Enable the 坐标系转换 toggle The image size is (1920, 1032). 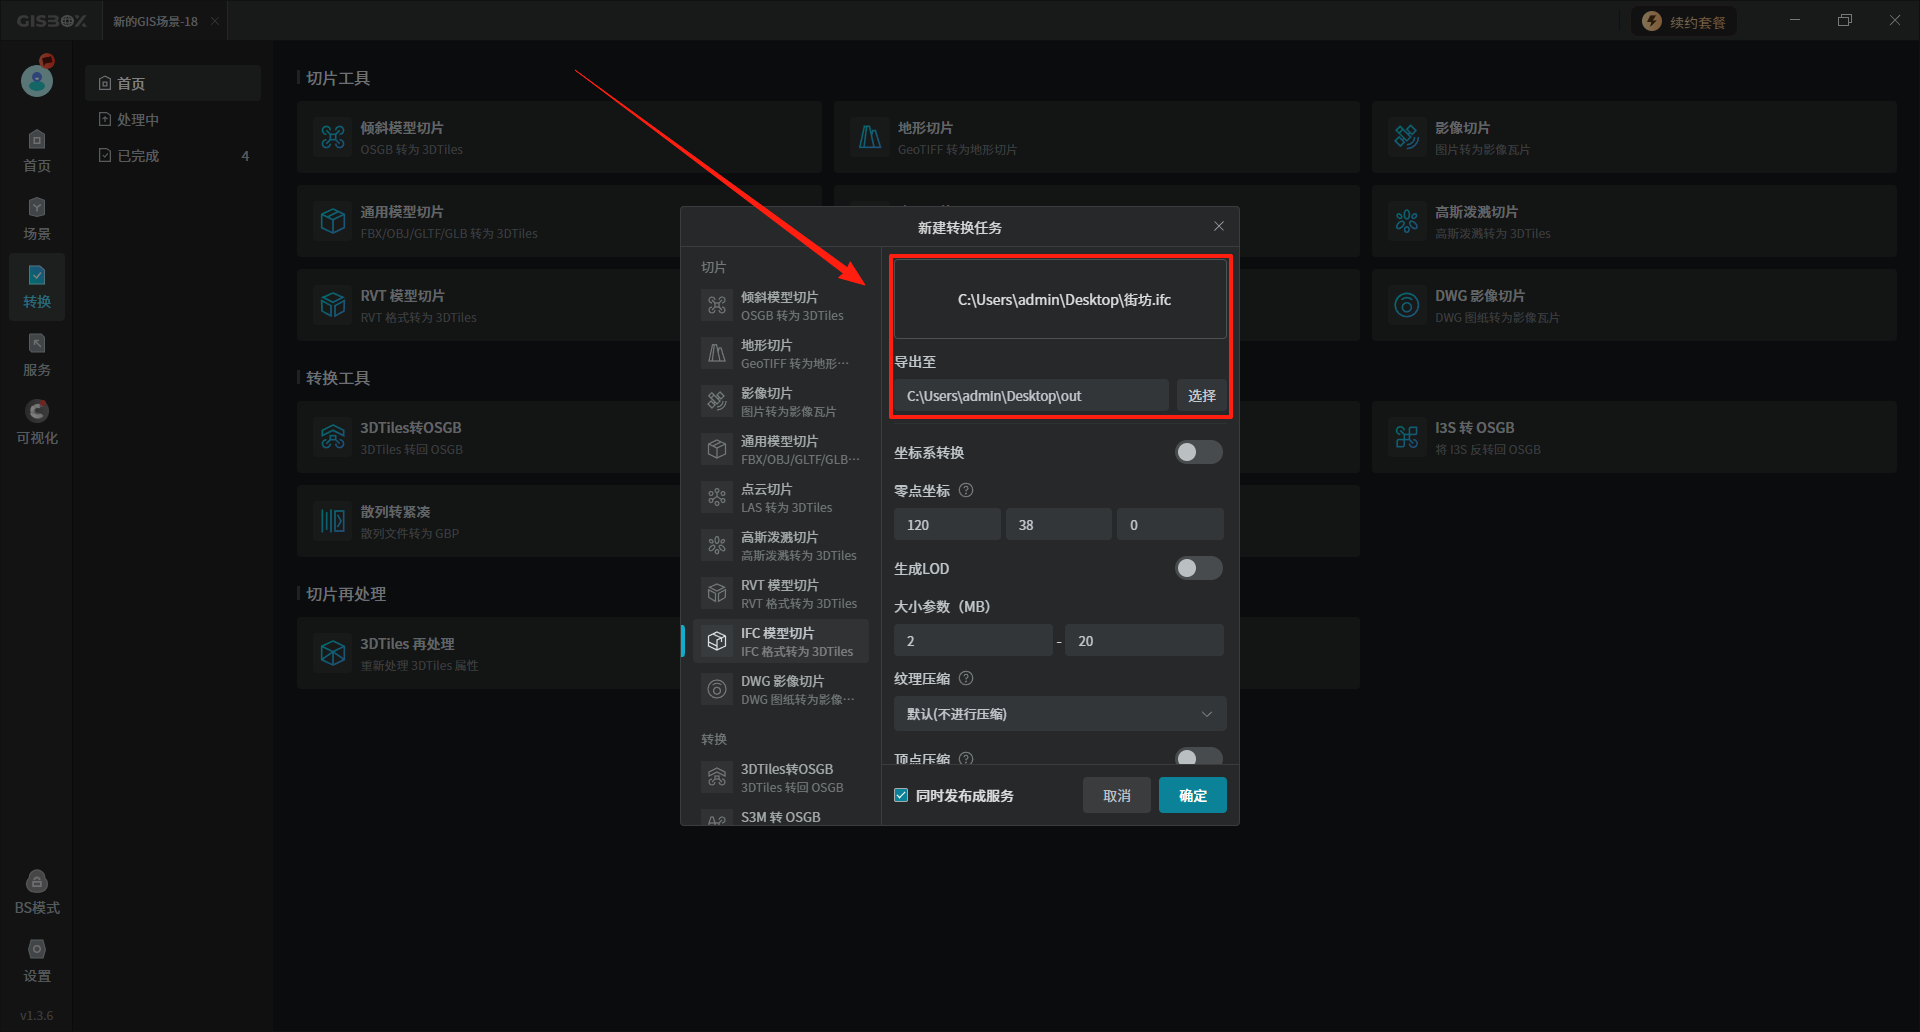pos(1198,453)
